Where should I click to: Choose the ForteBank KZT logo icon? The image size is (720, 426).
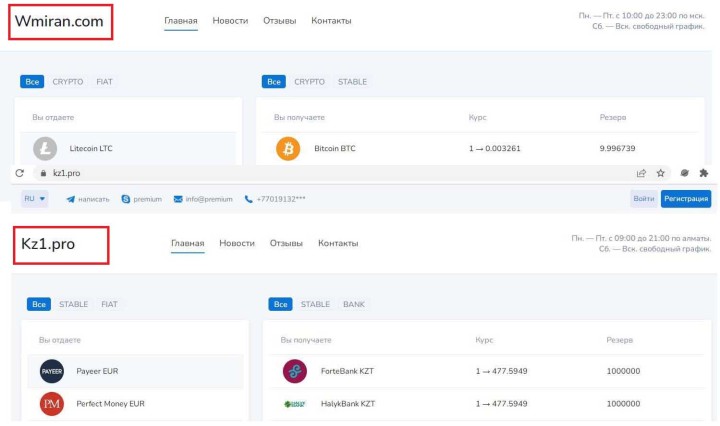pos(294,371)
